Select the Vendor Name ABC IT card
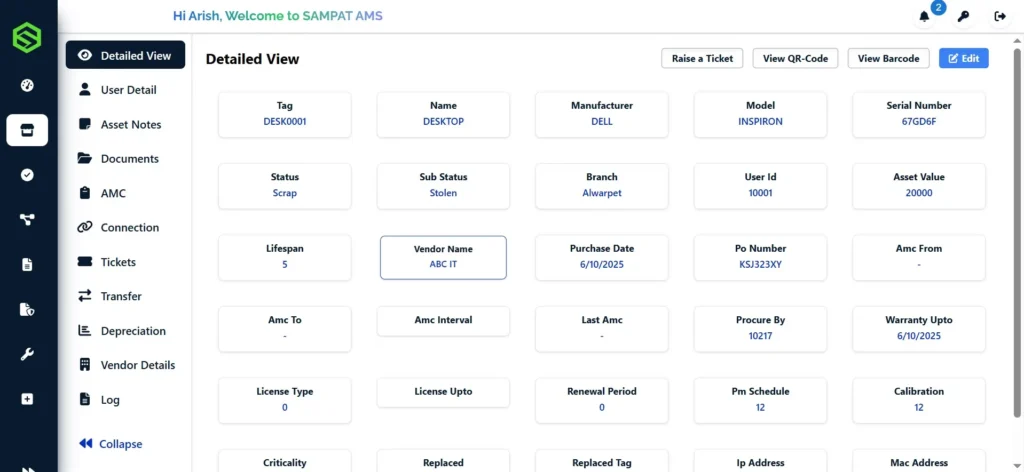Screen dimensions: 1024x472 coord(443,258)
